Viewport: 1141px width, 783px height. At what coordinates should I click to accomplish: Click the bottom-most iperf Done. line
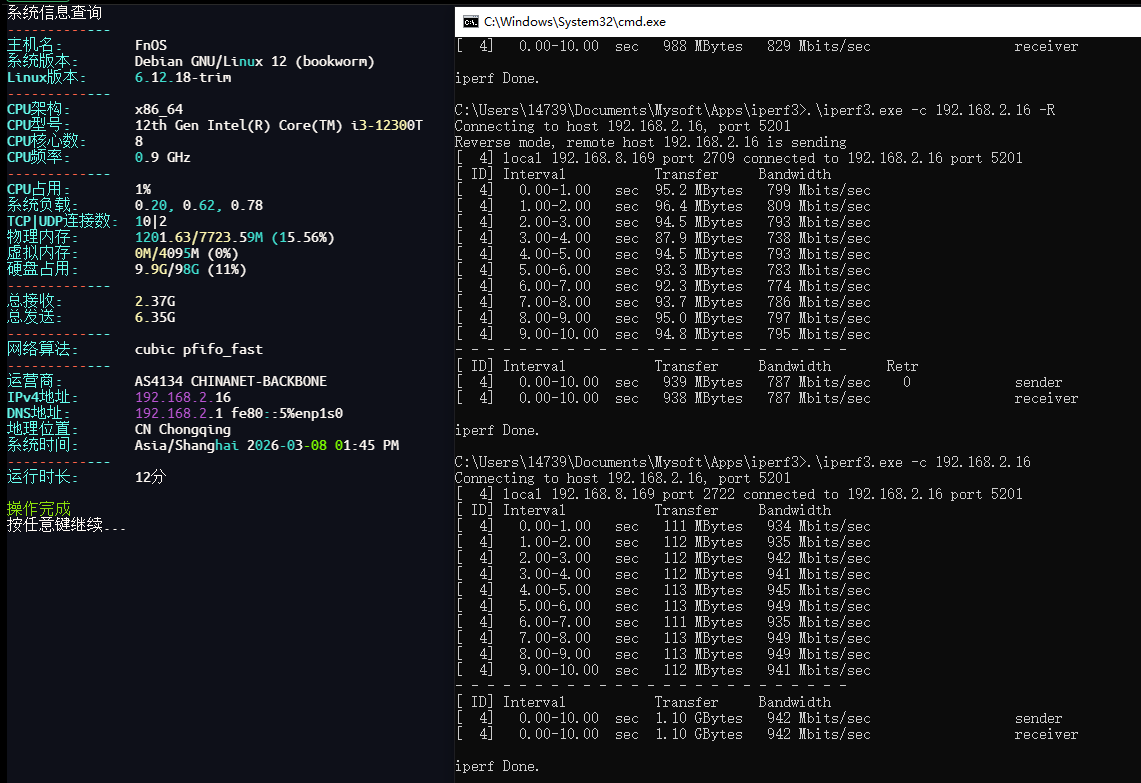(496, 766)
